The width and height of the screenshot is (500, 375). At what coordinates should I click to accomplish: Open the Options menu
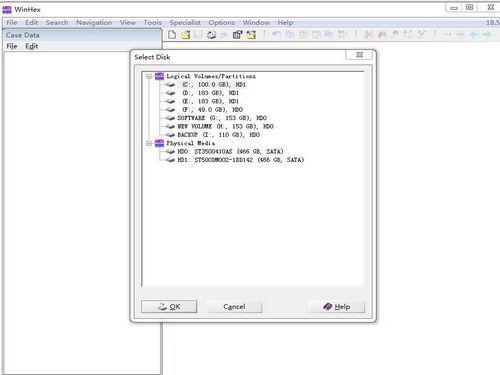click(222, 22)
